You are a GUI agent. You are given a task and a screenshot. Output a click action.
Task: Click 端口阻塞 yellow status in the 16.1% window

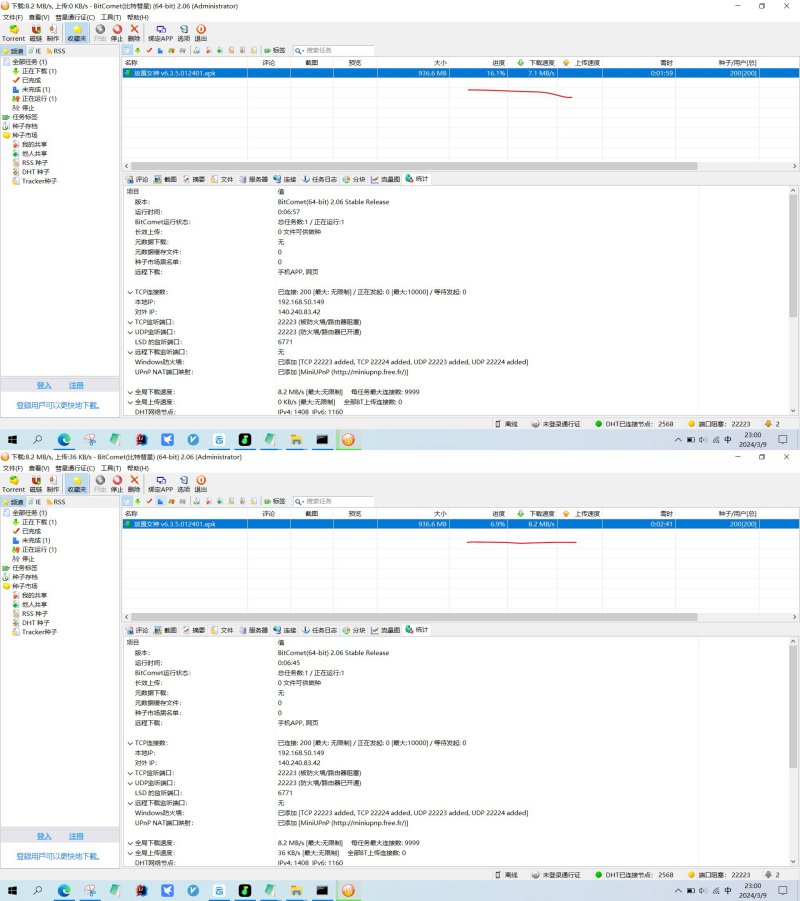[x=720, y=424]
